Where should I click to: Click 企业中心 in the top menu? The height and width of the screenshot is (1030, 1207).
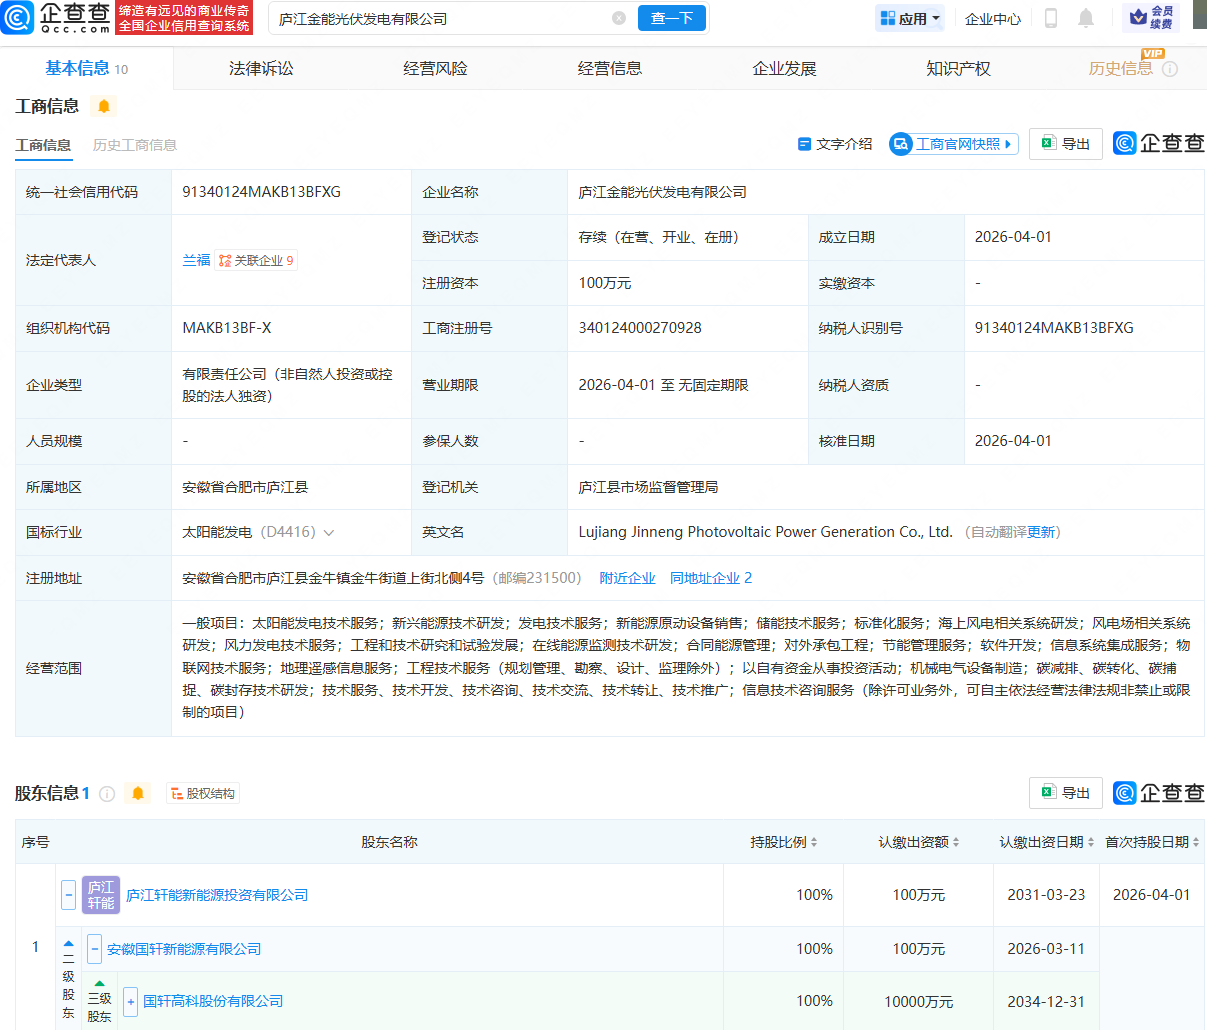(991, 18)
